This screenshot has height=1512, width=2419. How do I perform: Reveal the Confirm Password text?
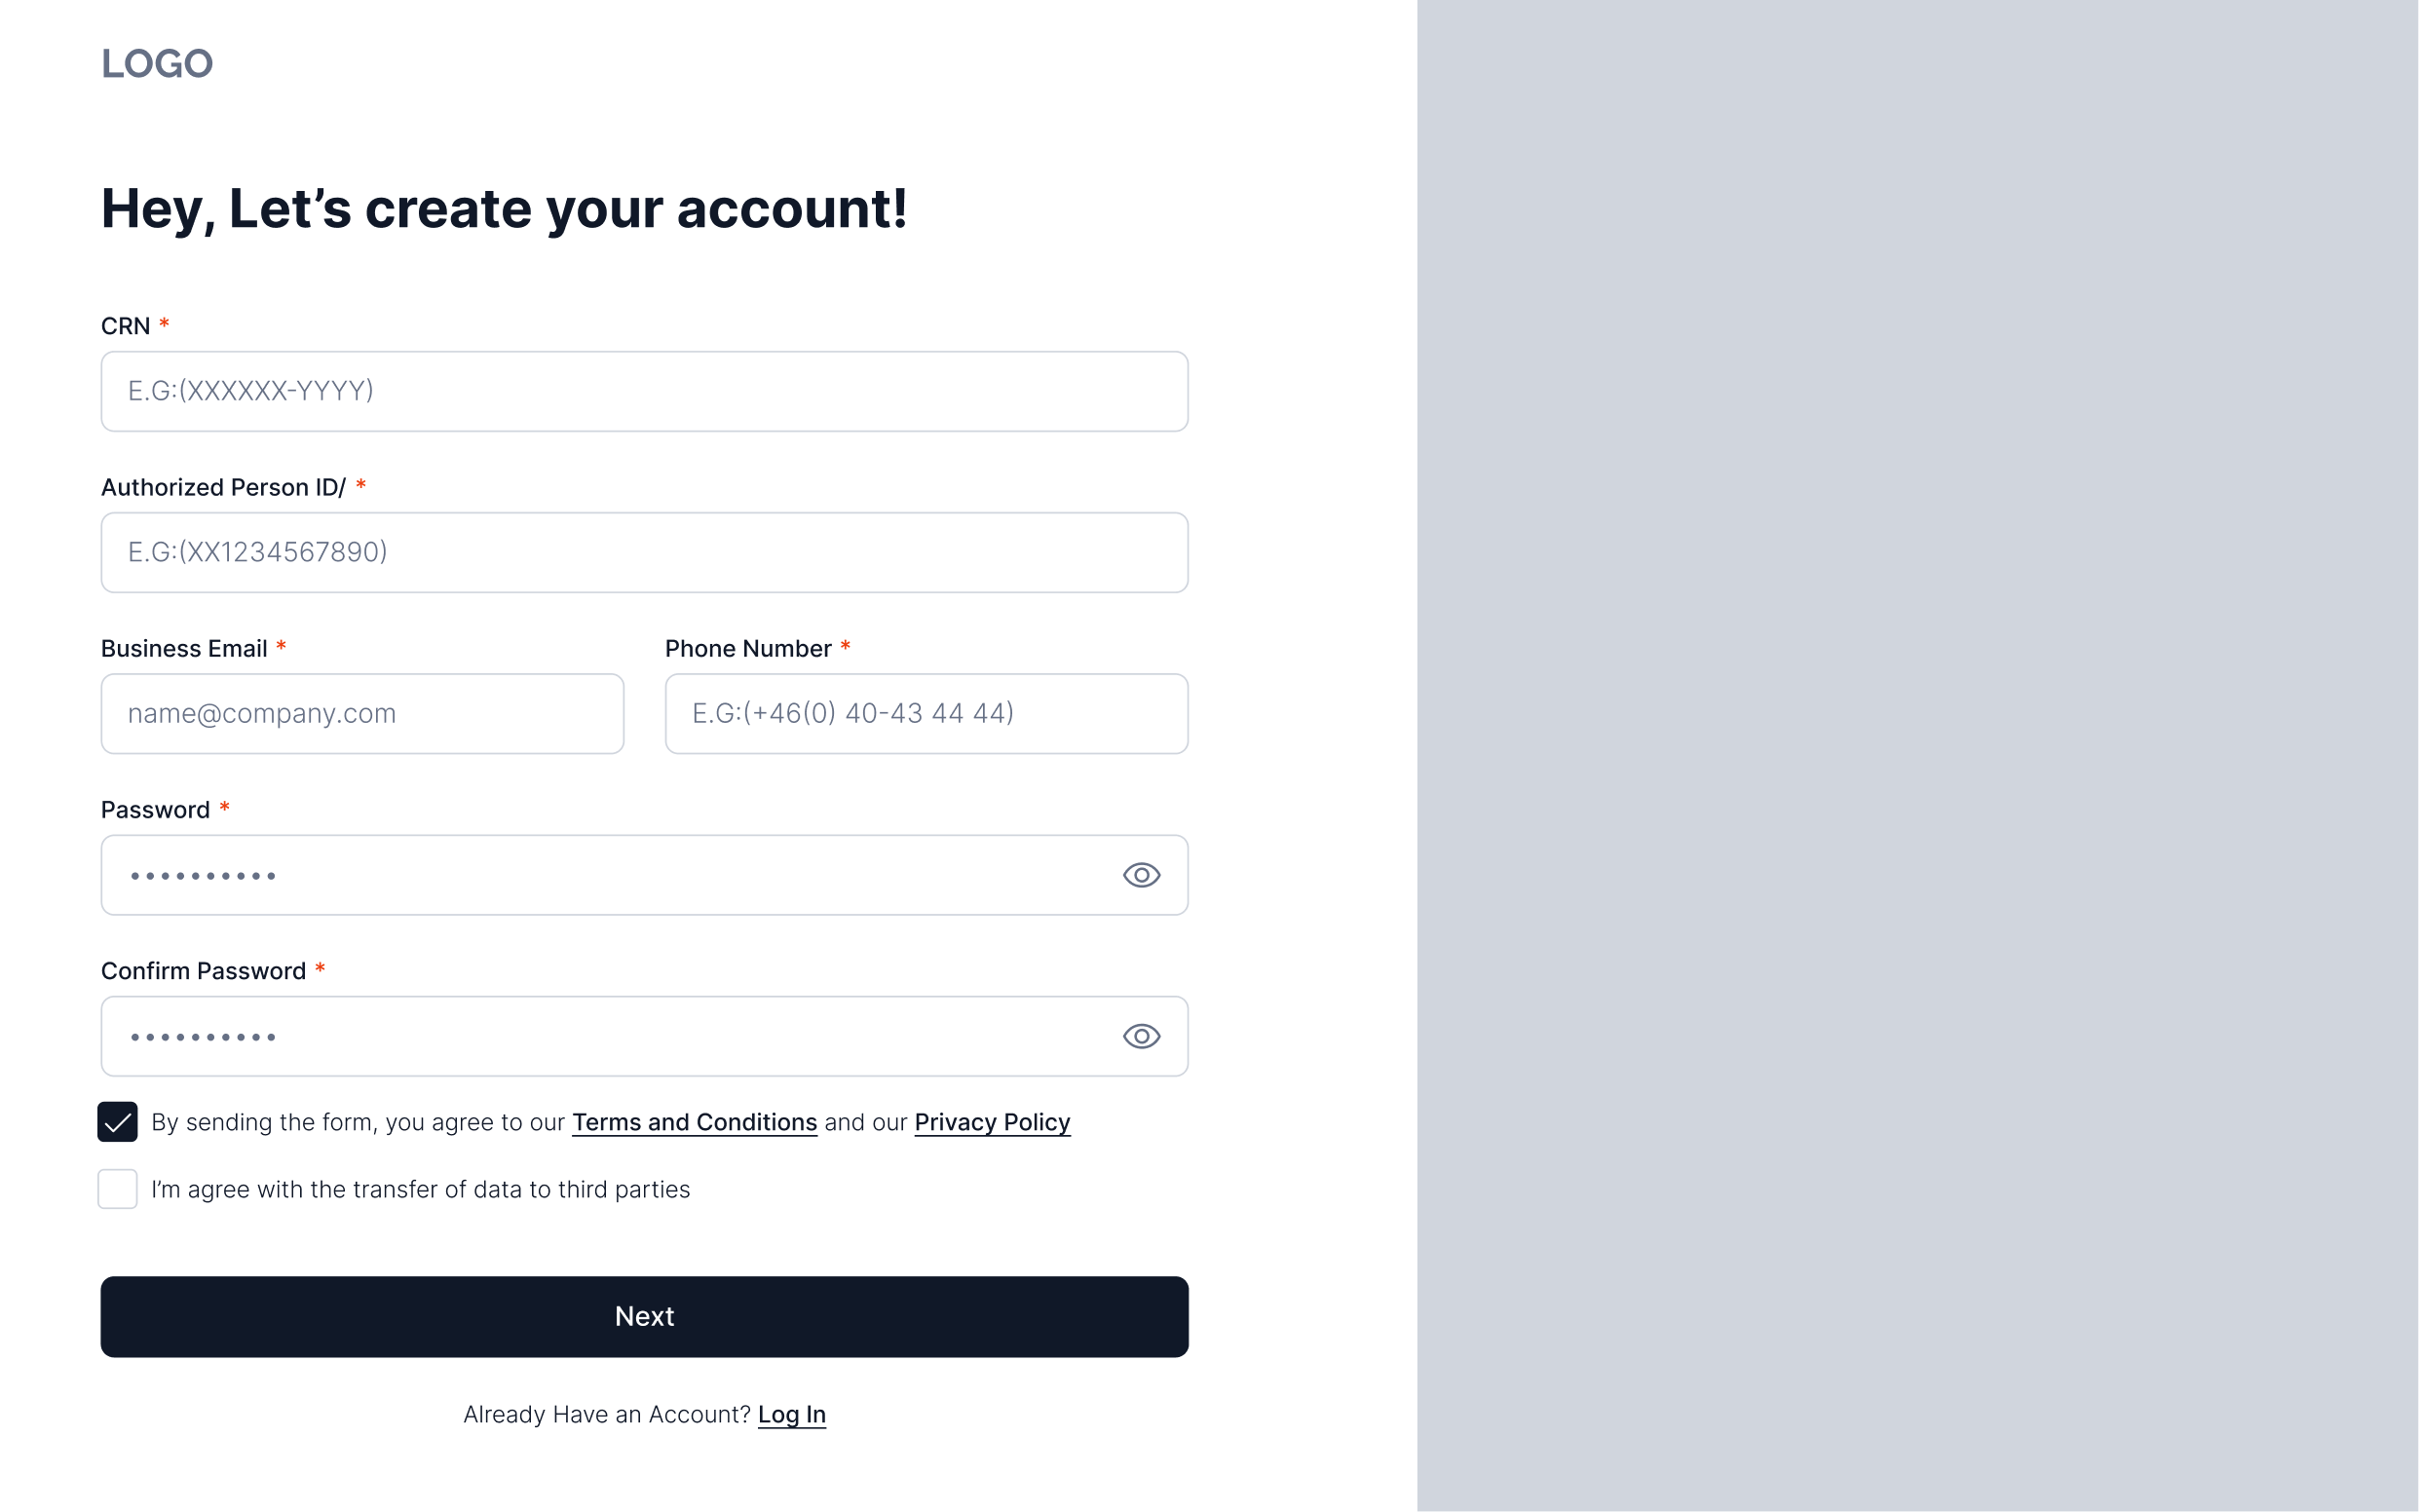pyautogui.click(x=1142, y=1036)
